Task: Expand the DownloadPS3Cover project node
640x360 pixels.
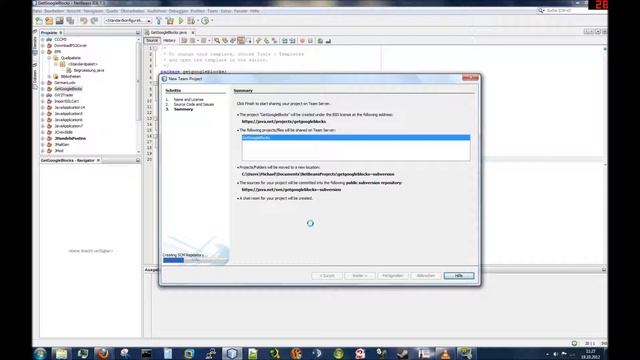Action: pos(43,46)
